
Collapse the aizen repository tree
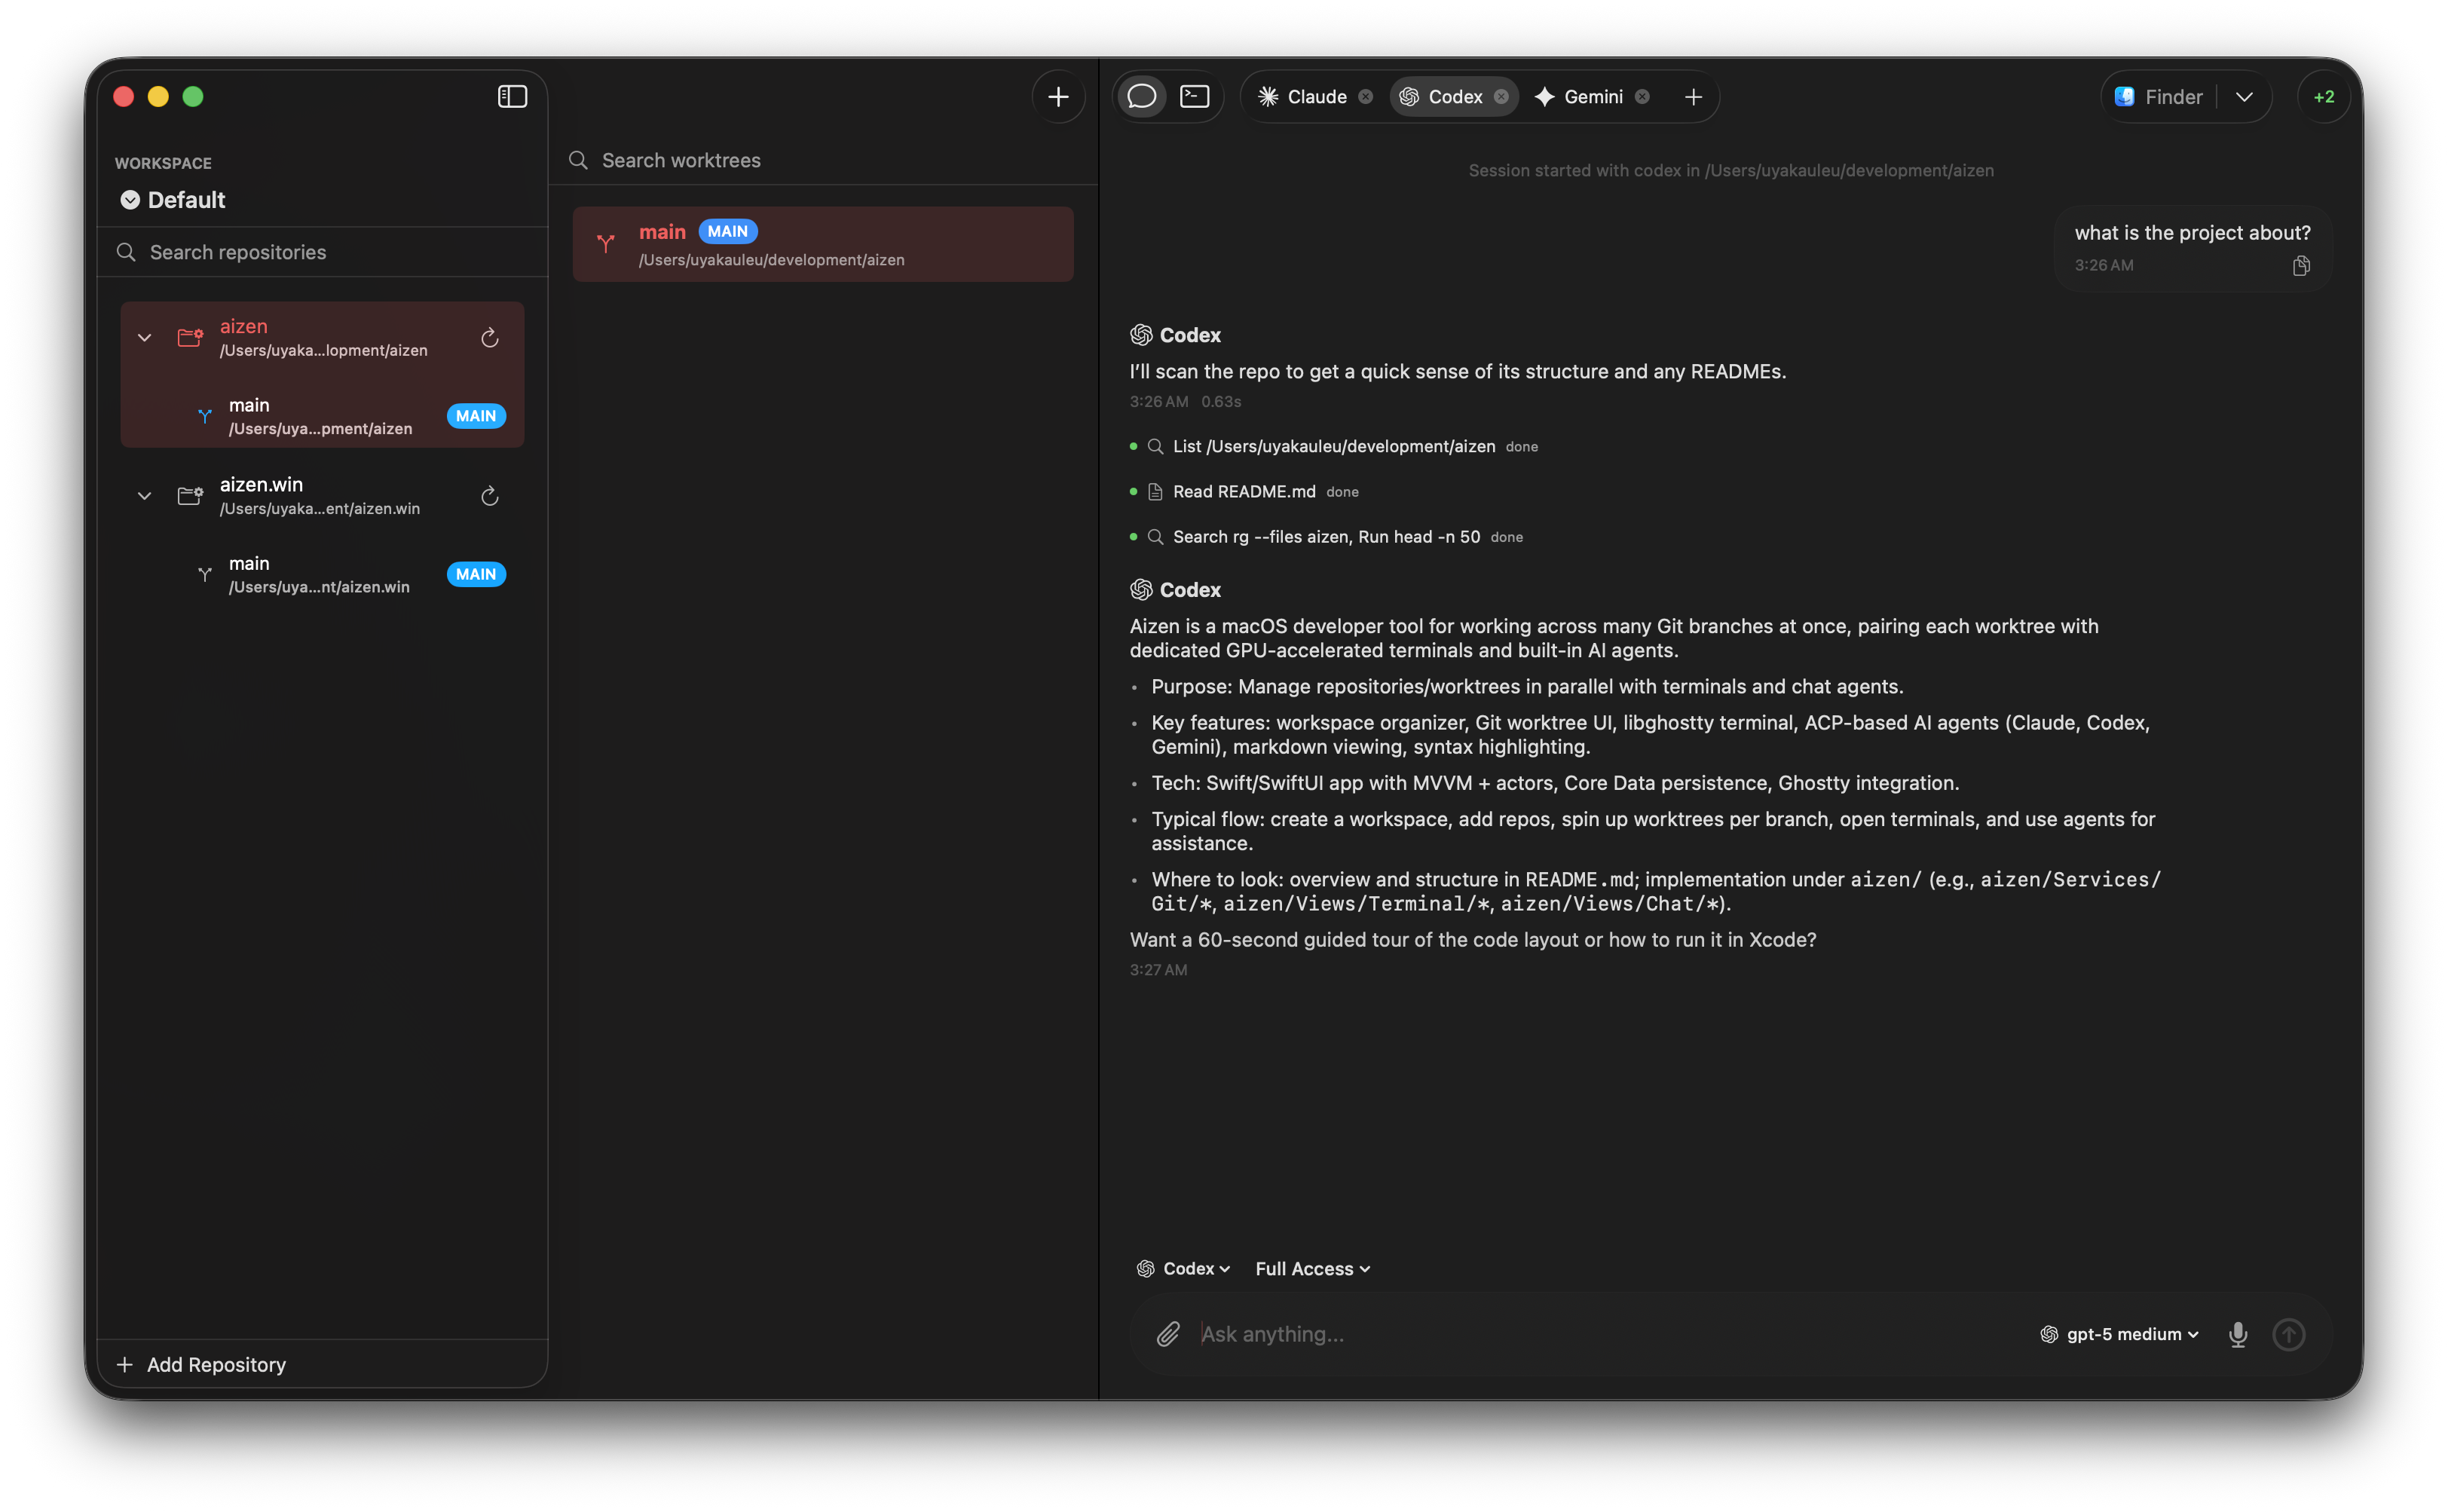[x=145, y=338]
